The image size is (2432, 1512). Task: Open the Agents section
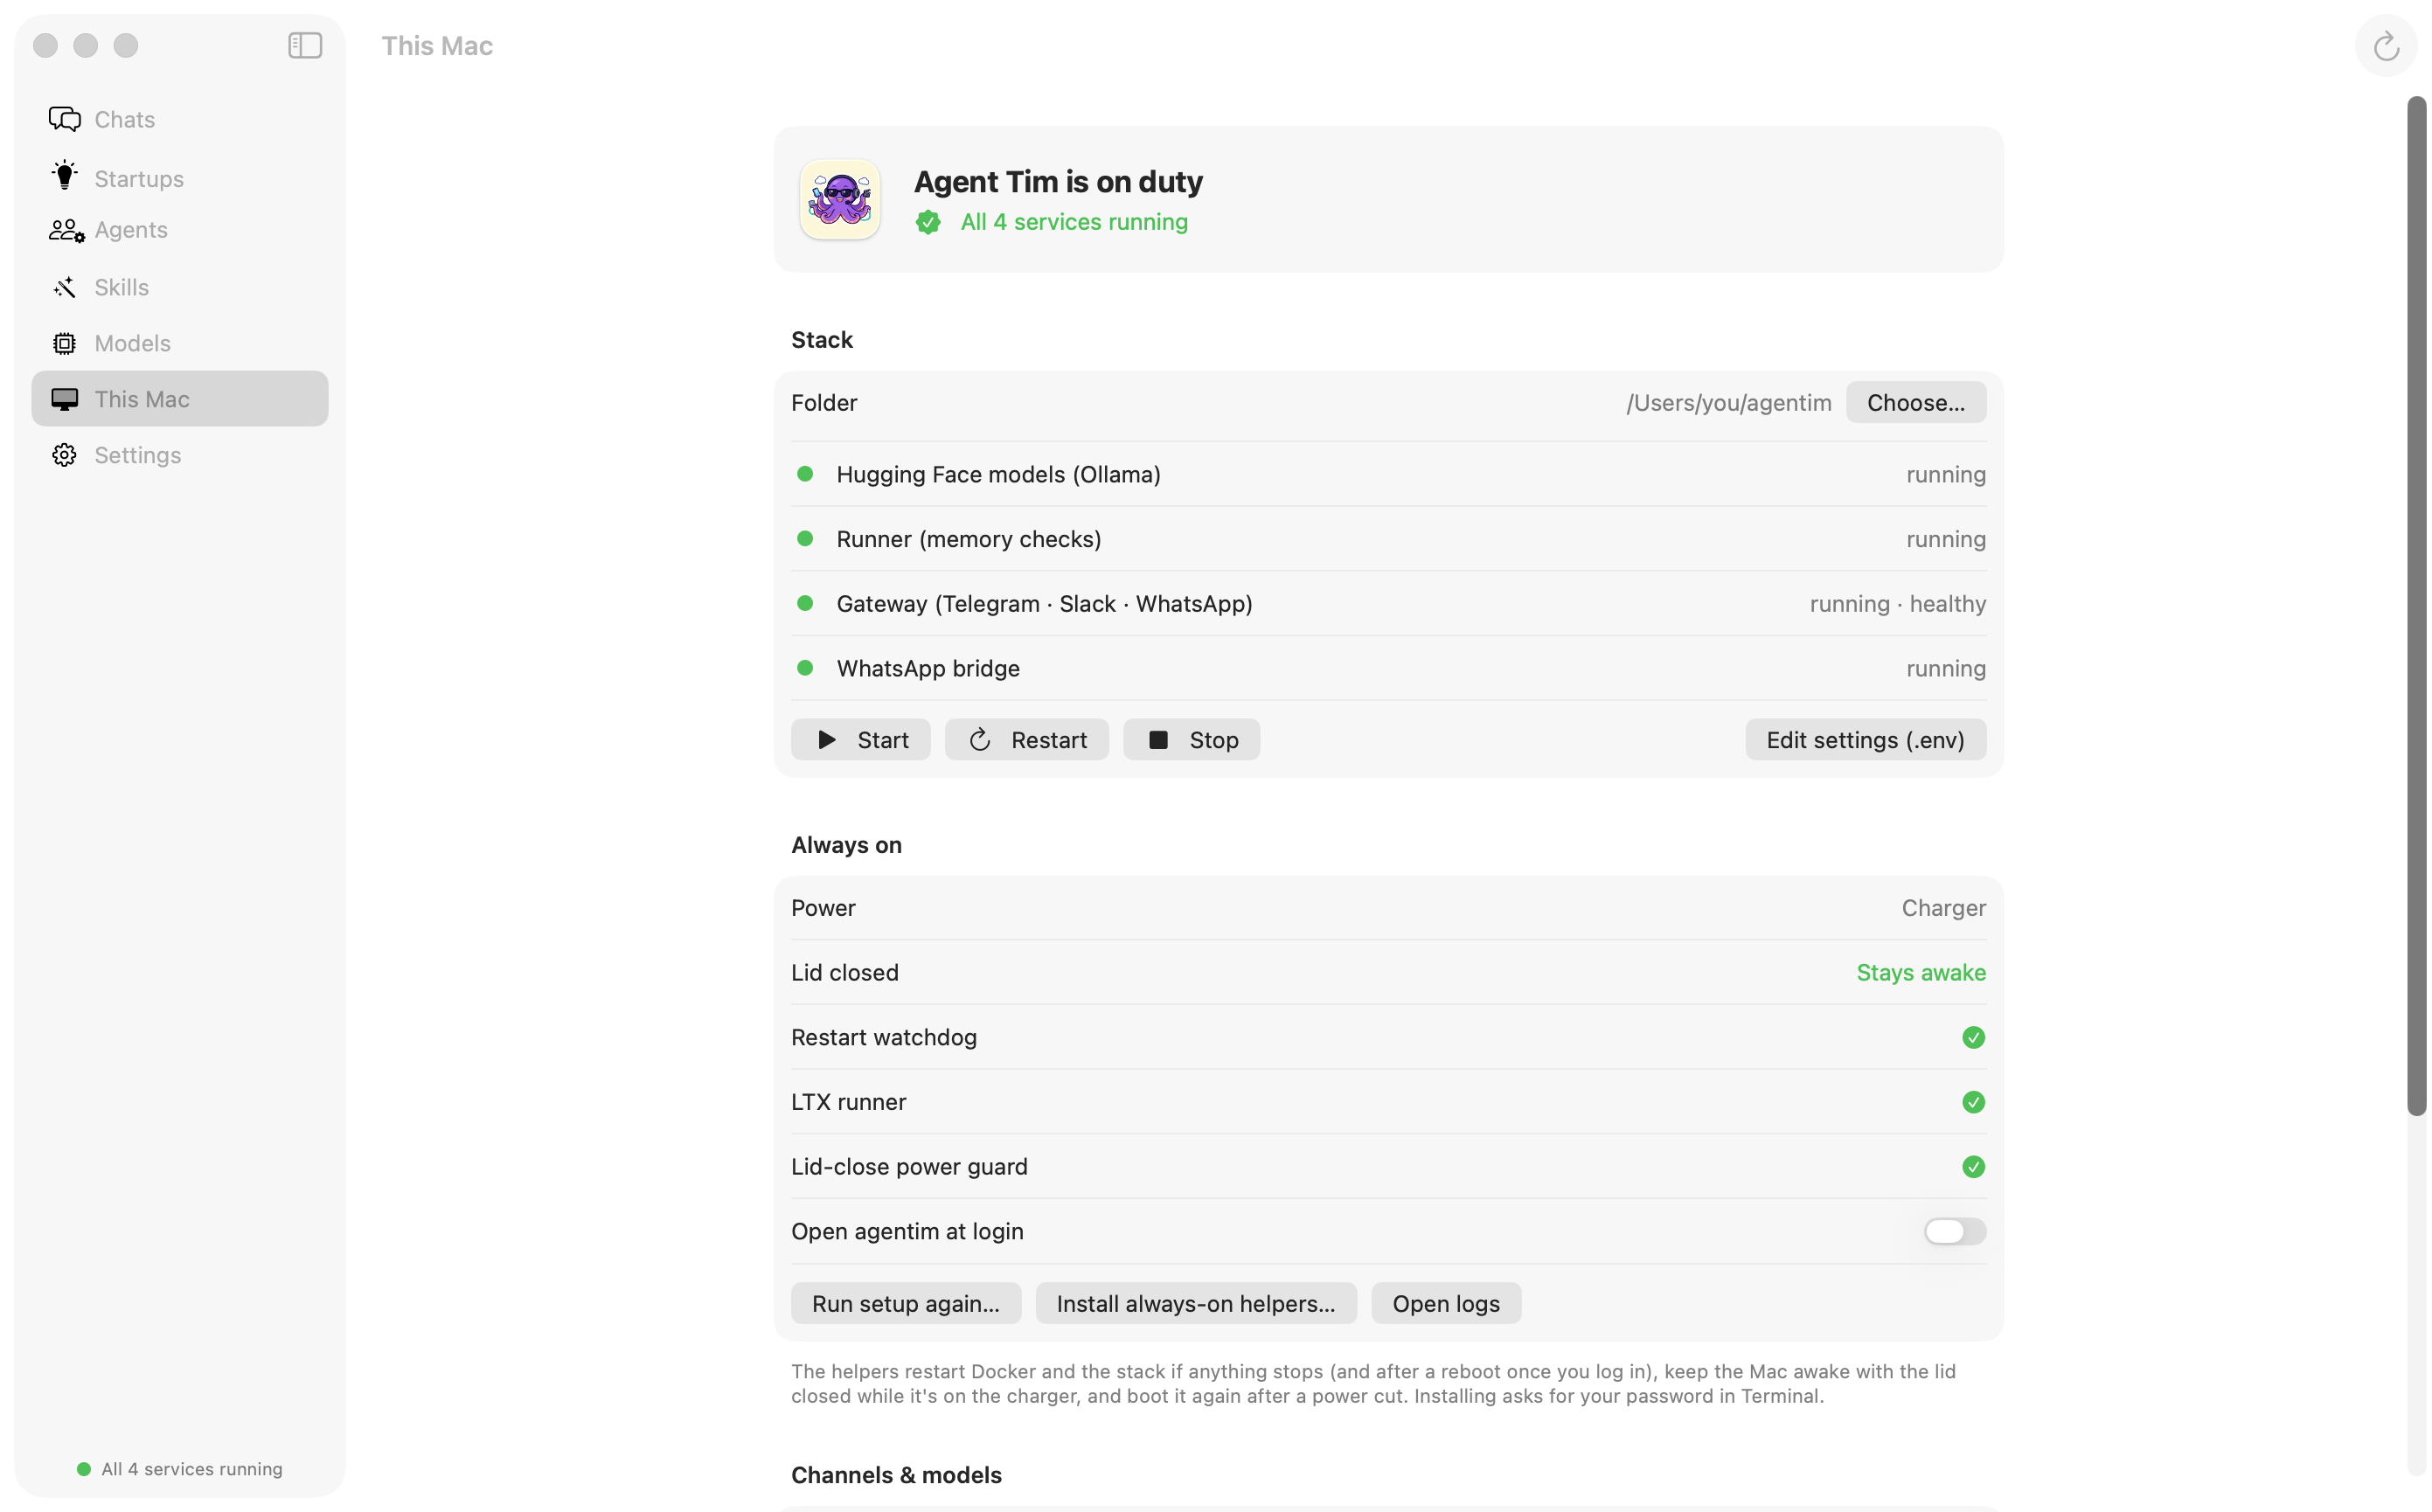[x=180, y=231]
